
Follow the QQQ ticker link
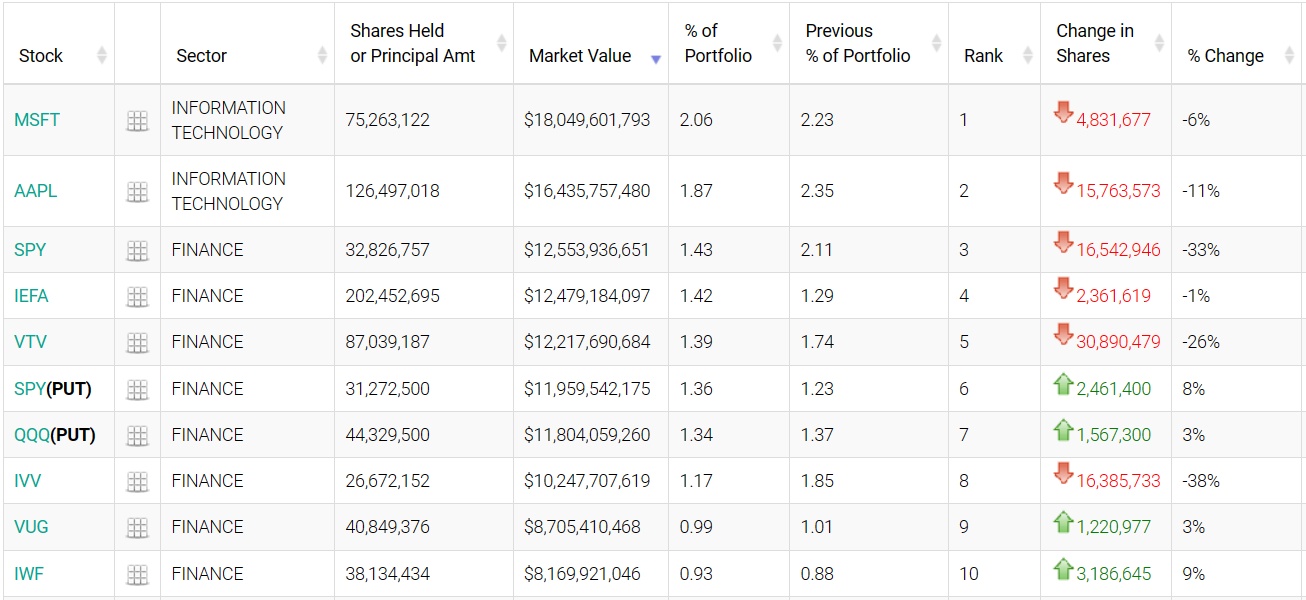[32, 435]
